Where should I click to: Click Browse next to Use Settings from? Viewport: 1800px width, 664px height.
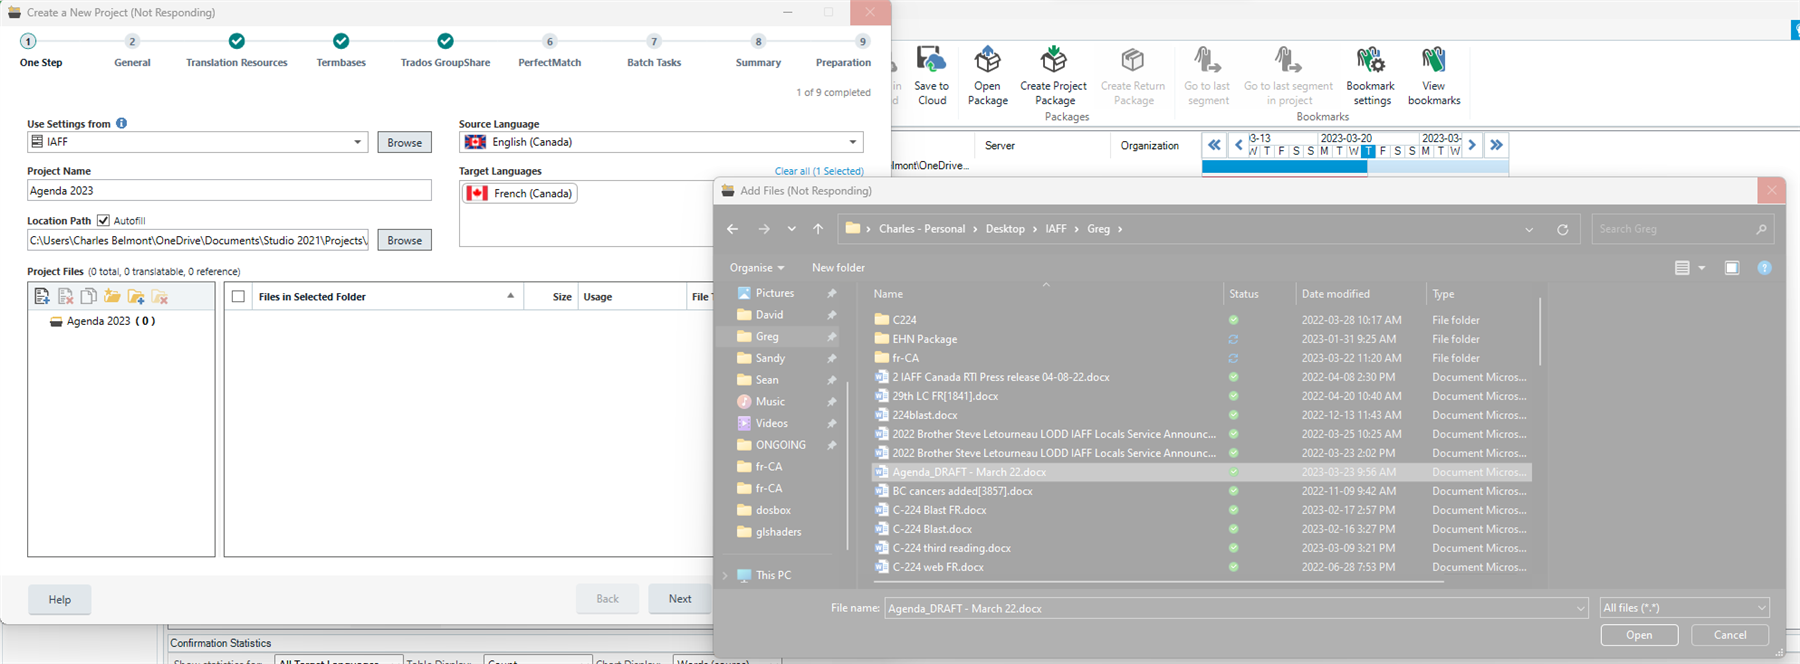[405, 142]
